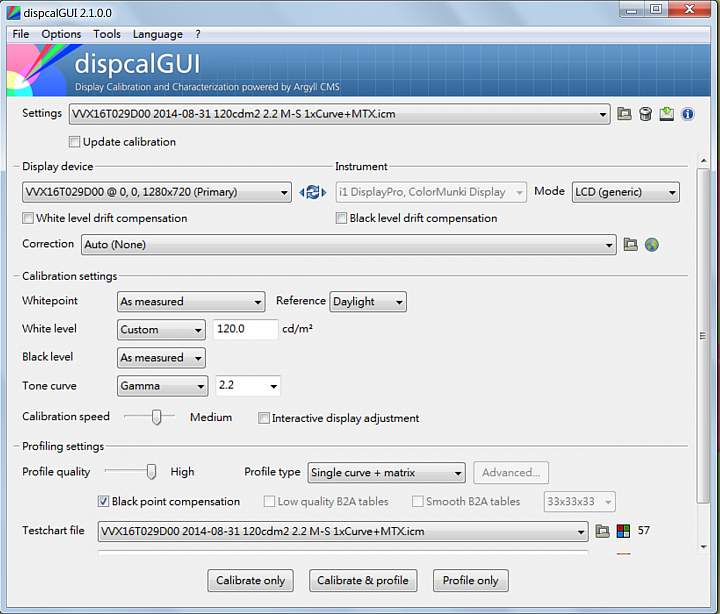Image resolution: width=720 pixels, height=614 pixels.
Task: Open the ? help menu
Action: 198,34
